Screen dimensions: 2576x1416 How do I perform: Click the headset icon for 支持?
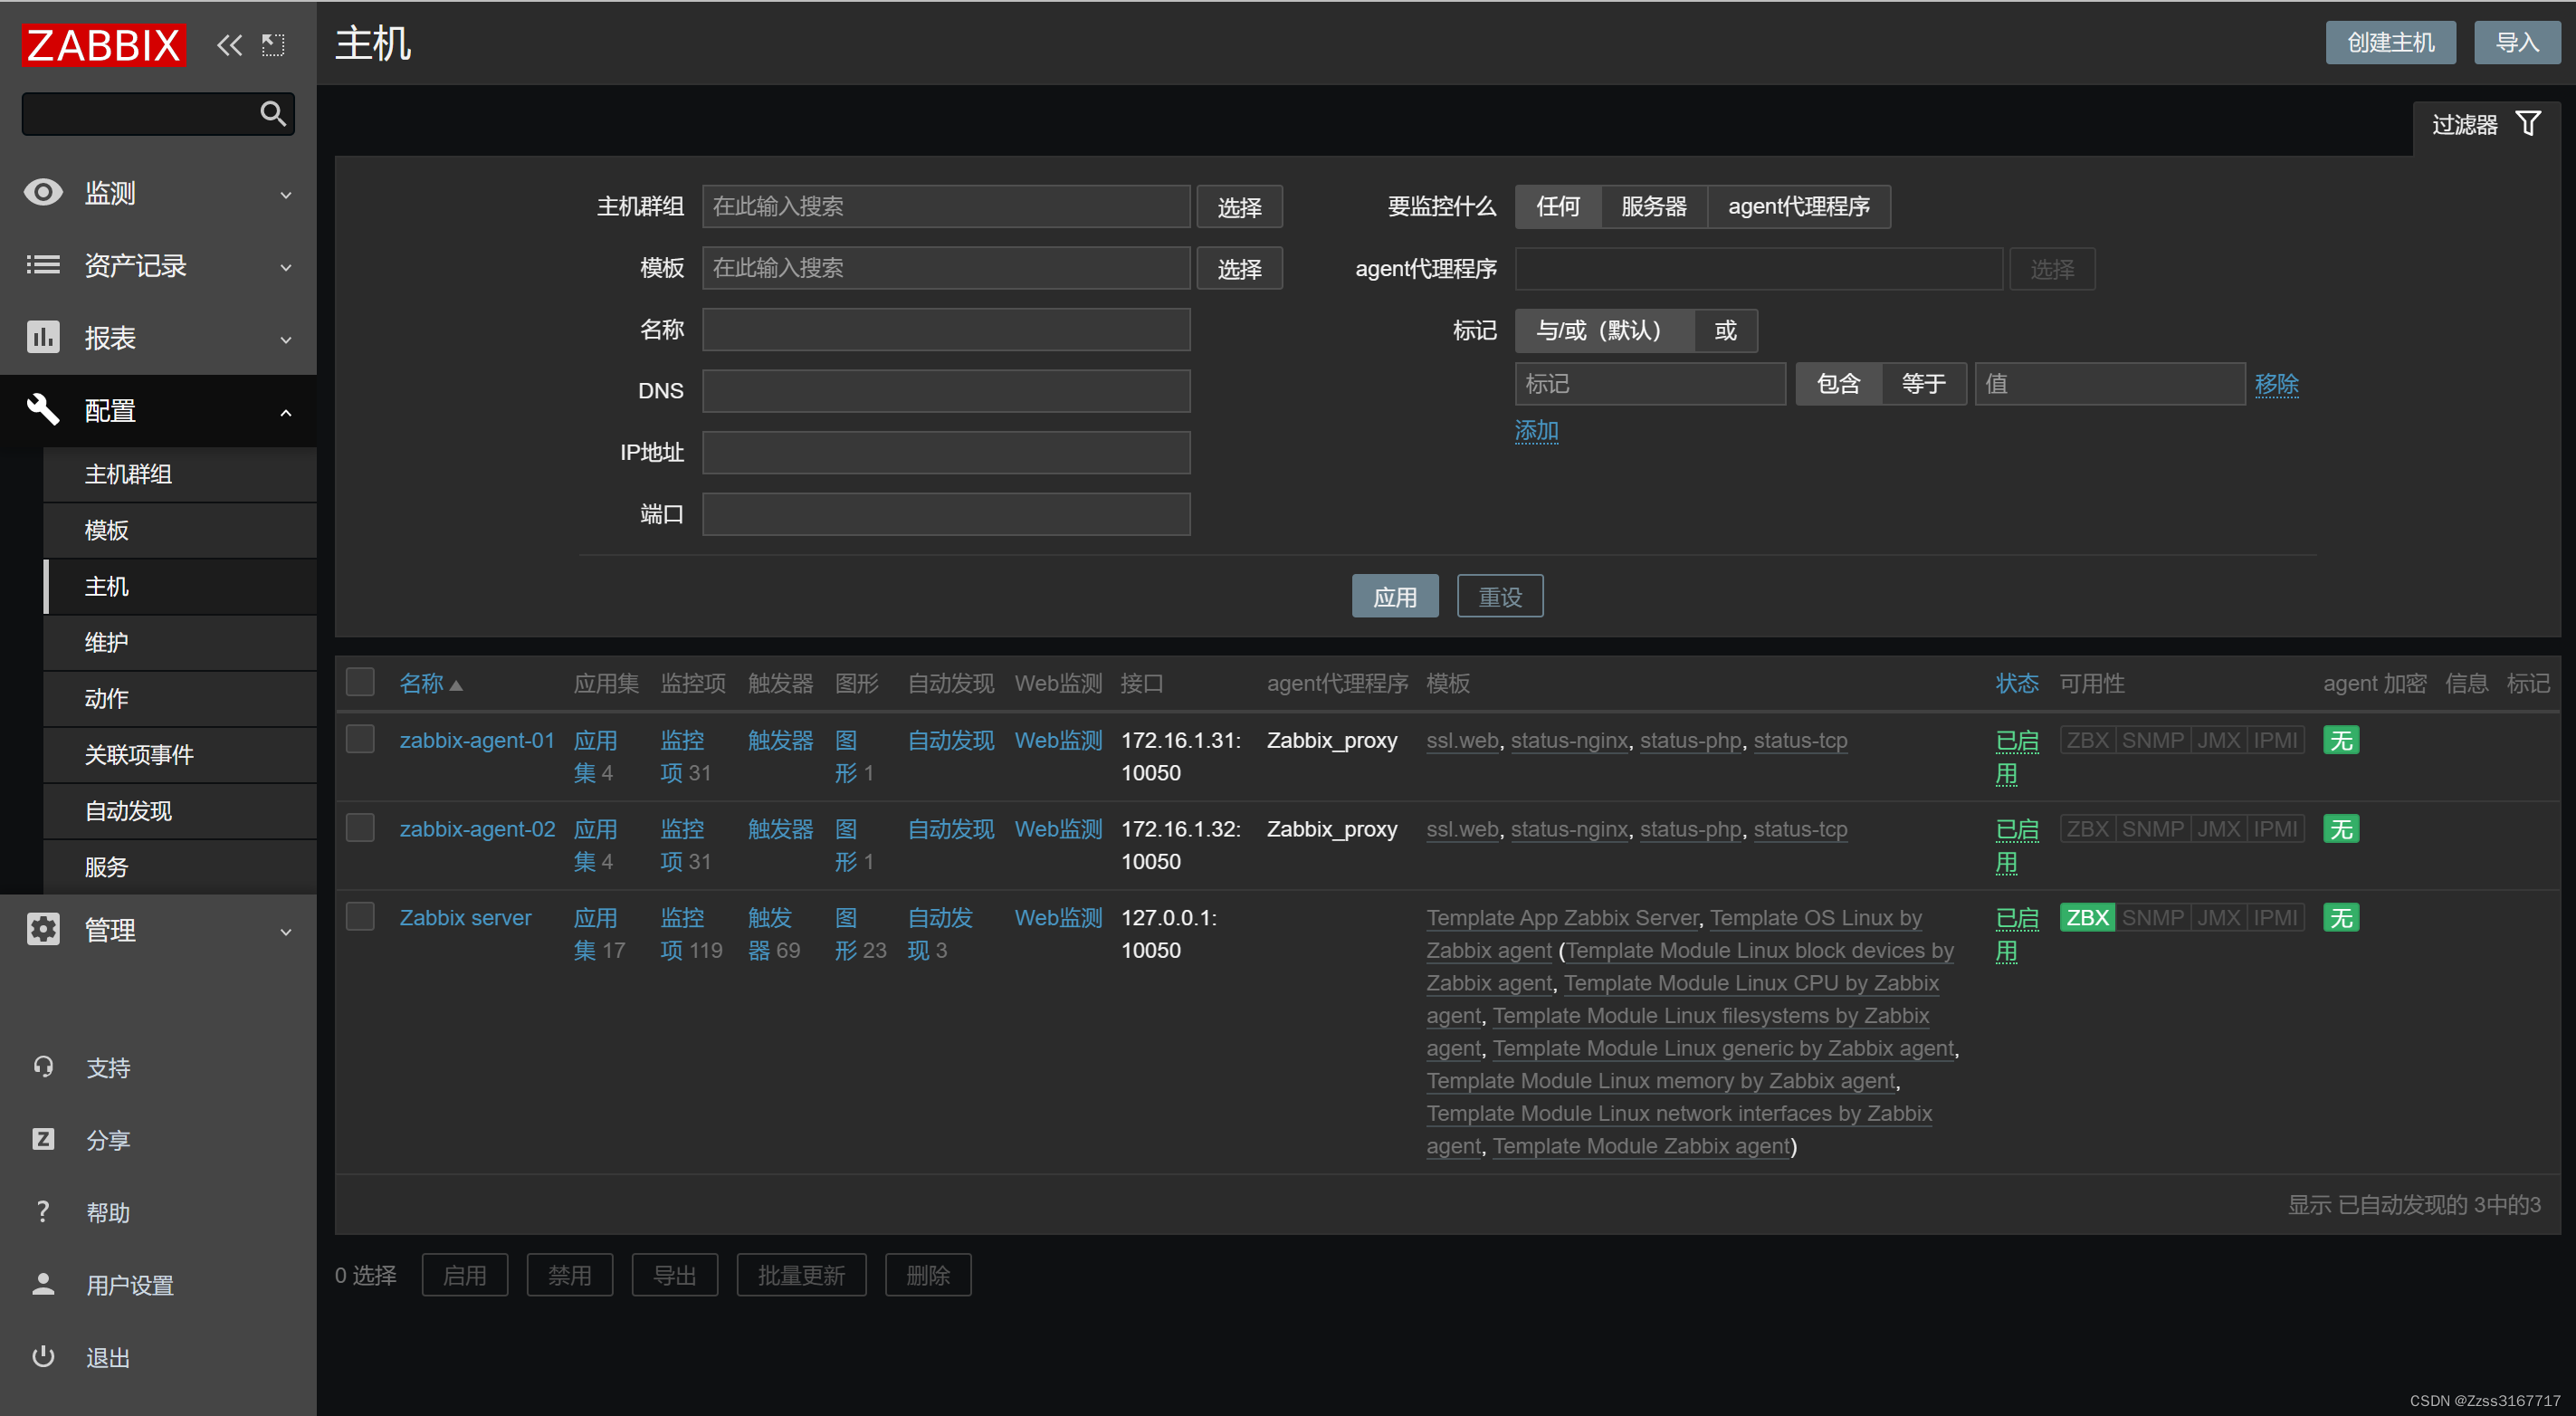click(43, 1067)
